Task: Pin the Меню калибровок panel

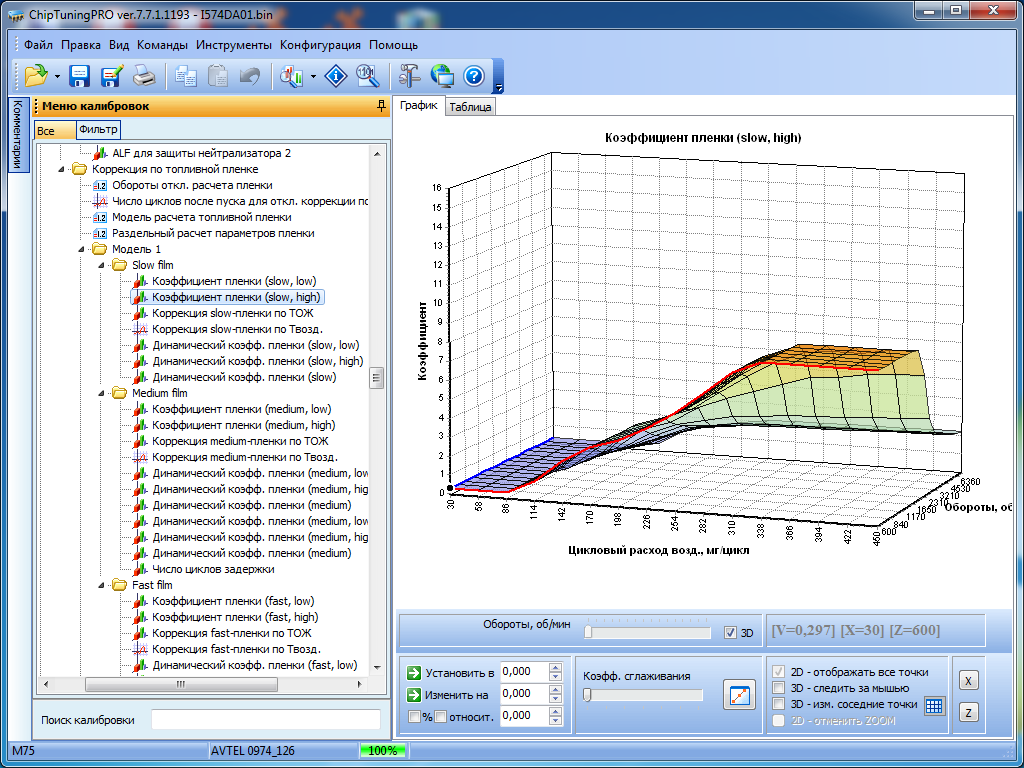Action: tap(380, 105)
